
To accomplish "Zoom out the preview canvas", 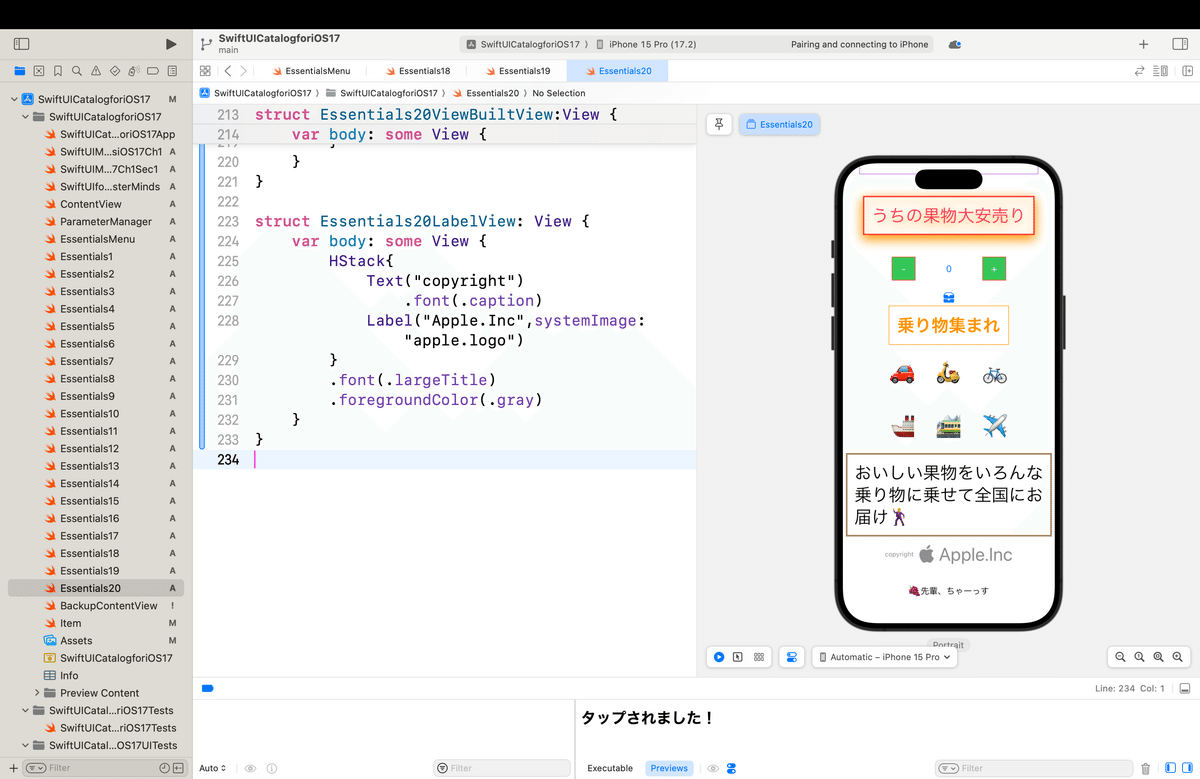I will 1120,657.
